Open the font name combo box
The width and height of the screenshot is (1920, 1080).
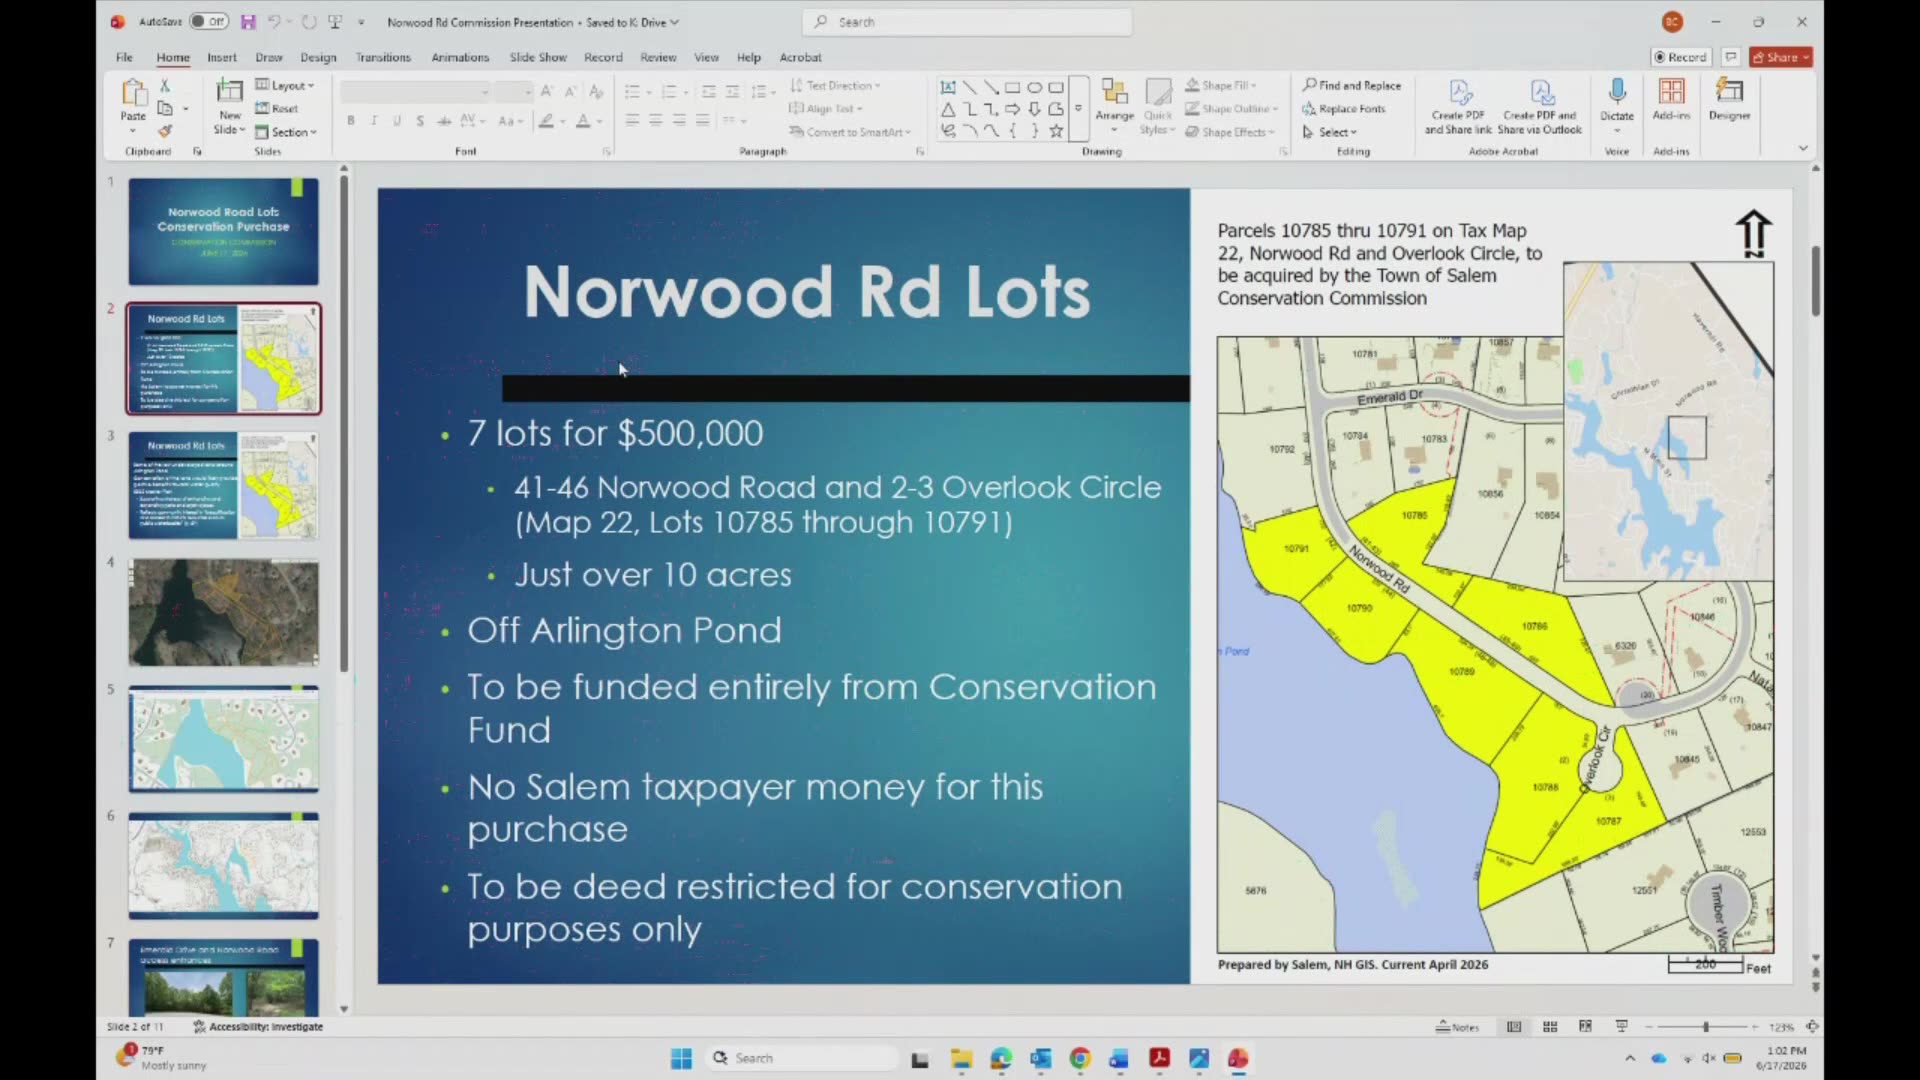click(415, 92)
